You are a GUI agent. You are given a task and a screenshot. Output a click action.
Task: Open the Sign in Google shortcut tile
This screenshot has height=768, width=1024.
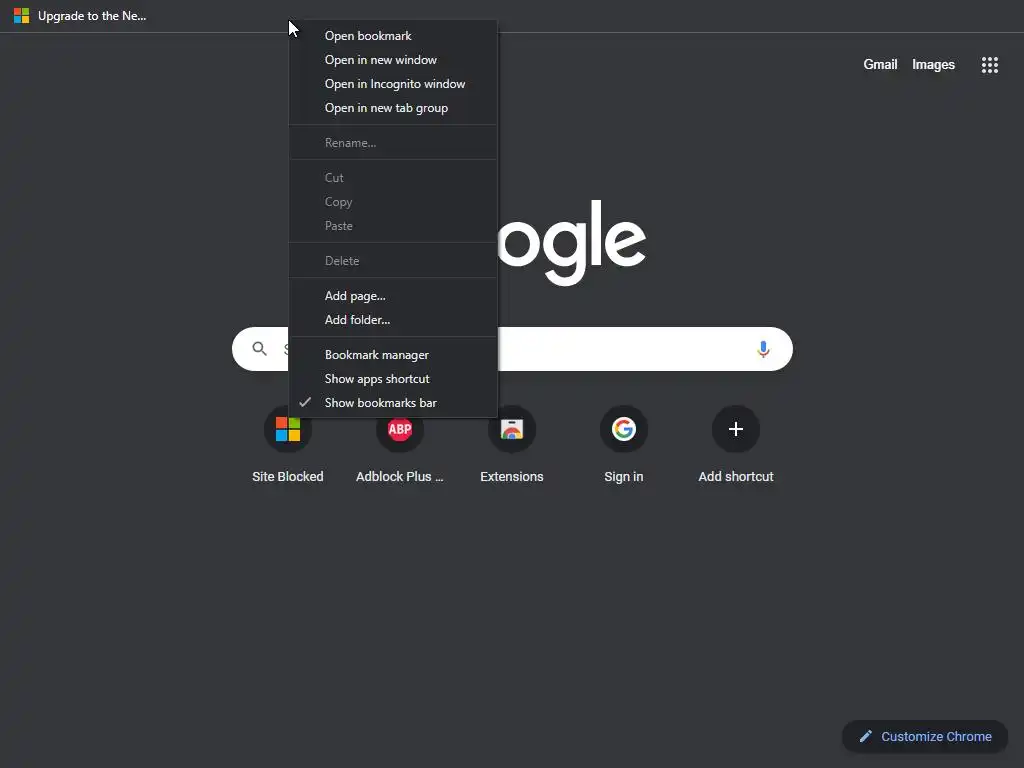click(624, 430)
